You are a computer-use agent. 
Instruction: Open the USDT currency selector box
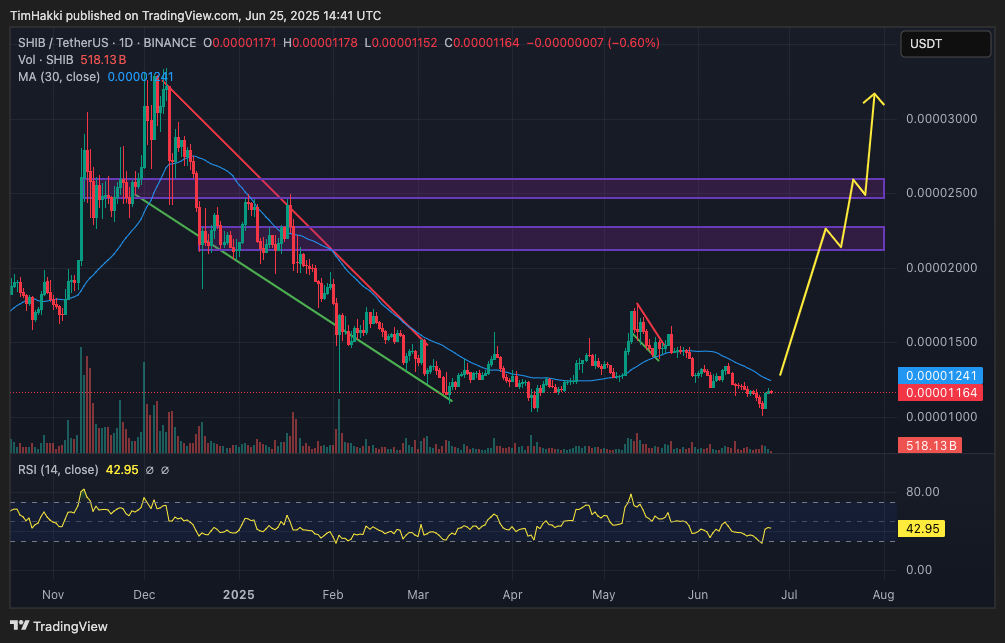pos(945,44)
